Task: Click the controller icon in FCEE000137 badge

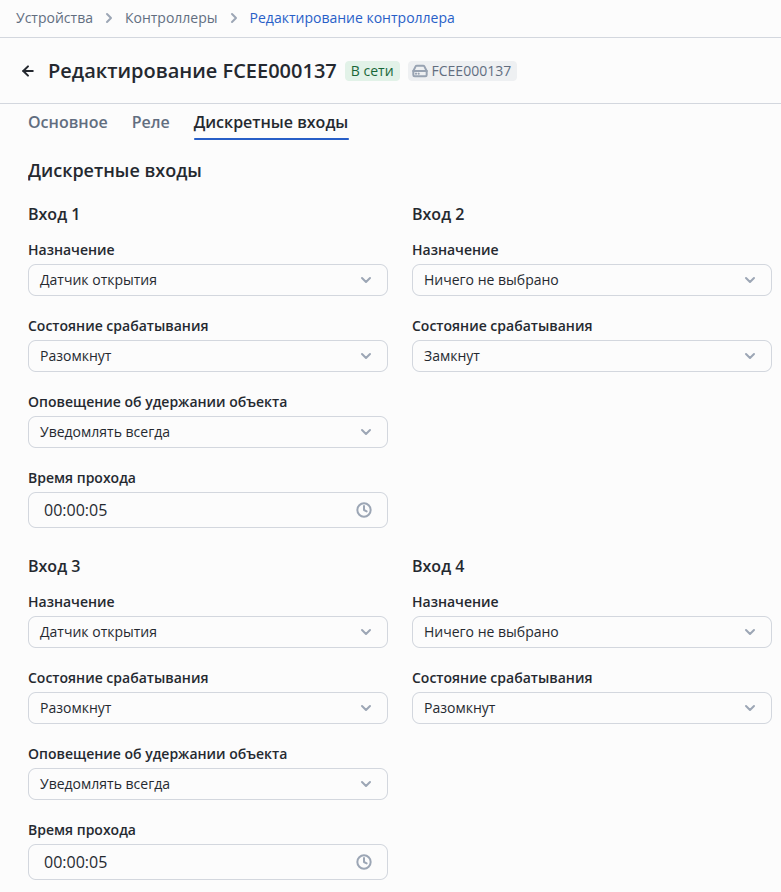Action: point(420,71)
